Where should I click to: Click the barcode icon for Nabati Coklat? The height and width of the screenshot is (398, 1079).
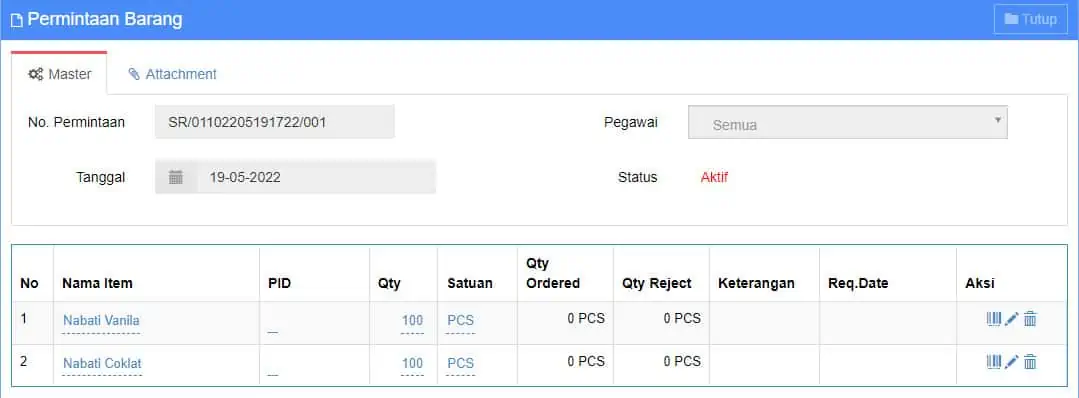point(994,362)
